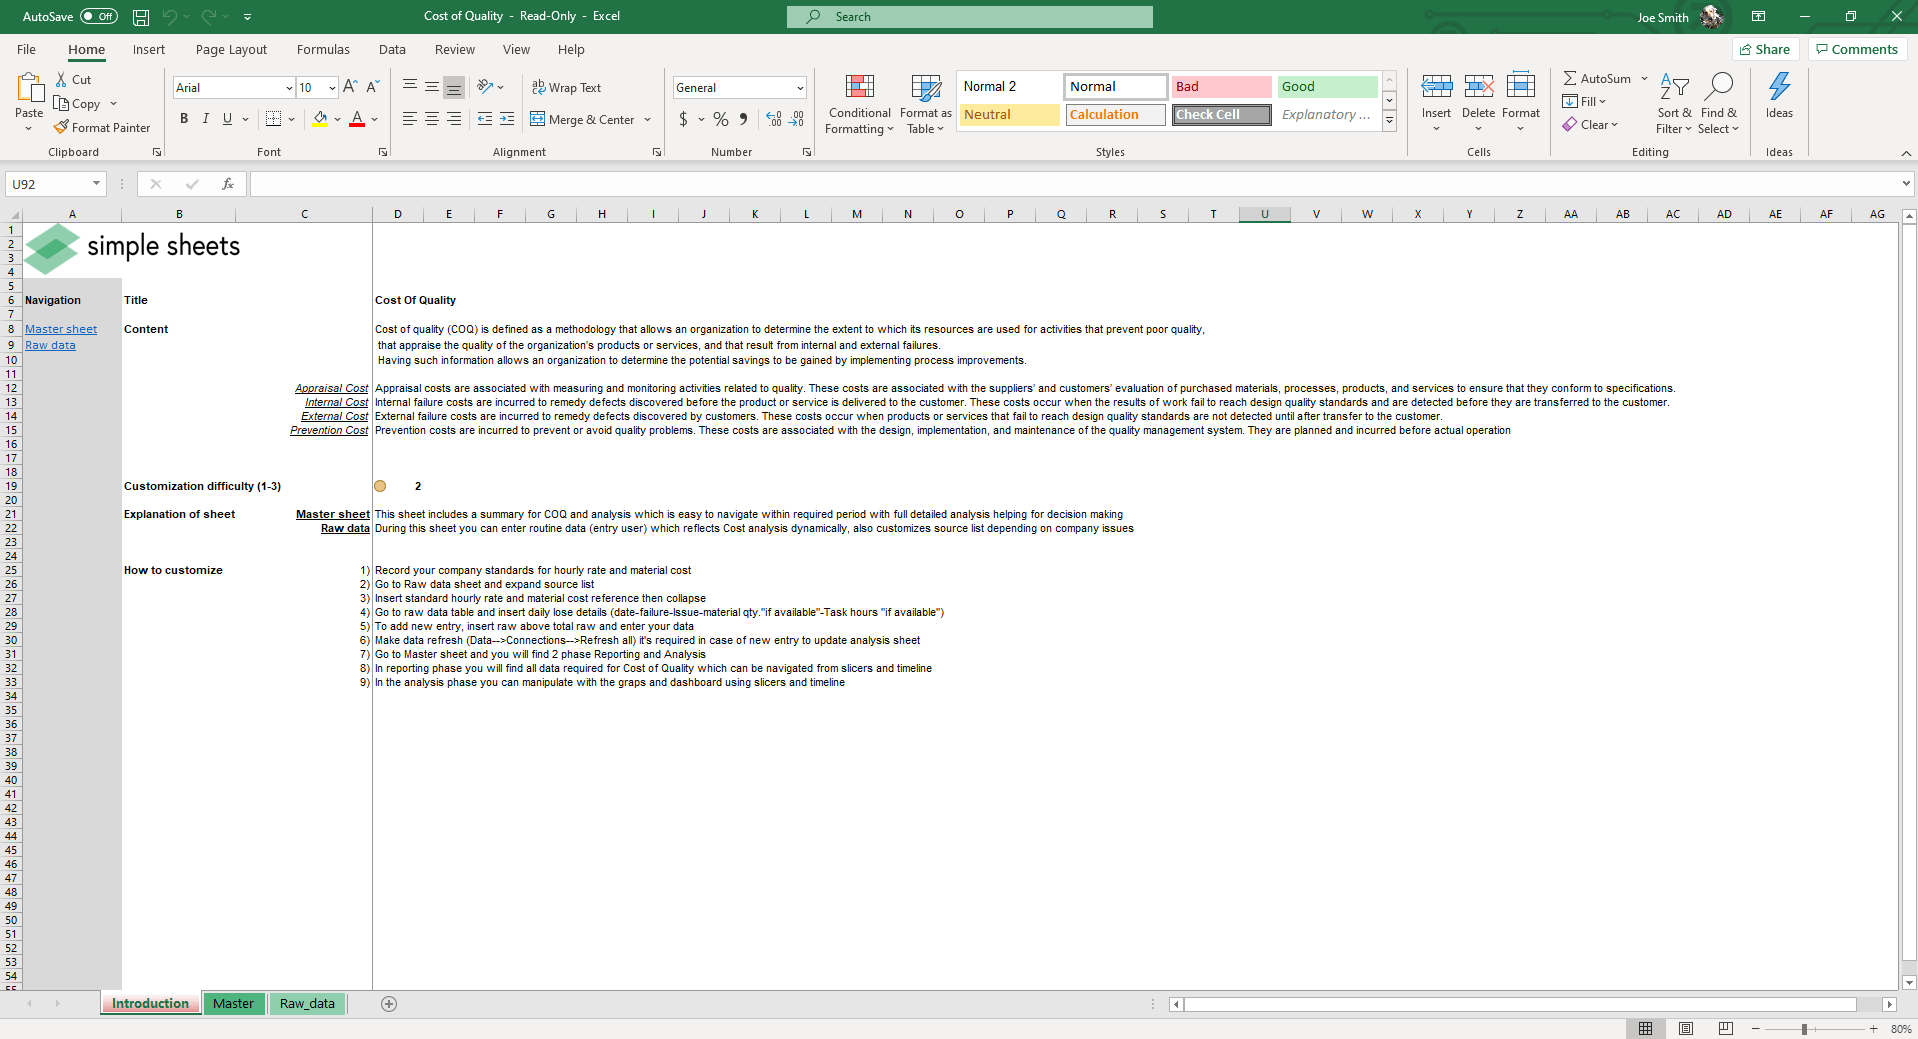Click the Percent Style icon
The image size is (1918, 1039).
coord(721,119)
